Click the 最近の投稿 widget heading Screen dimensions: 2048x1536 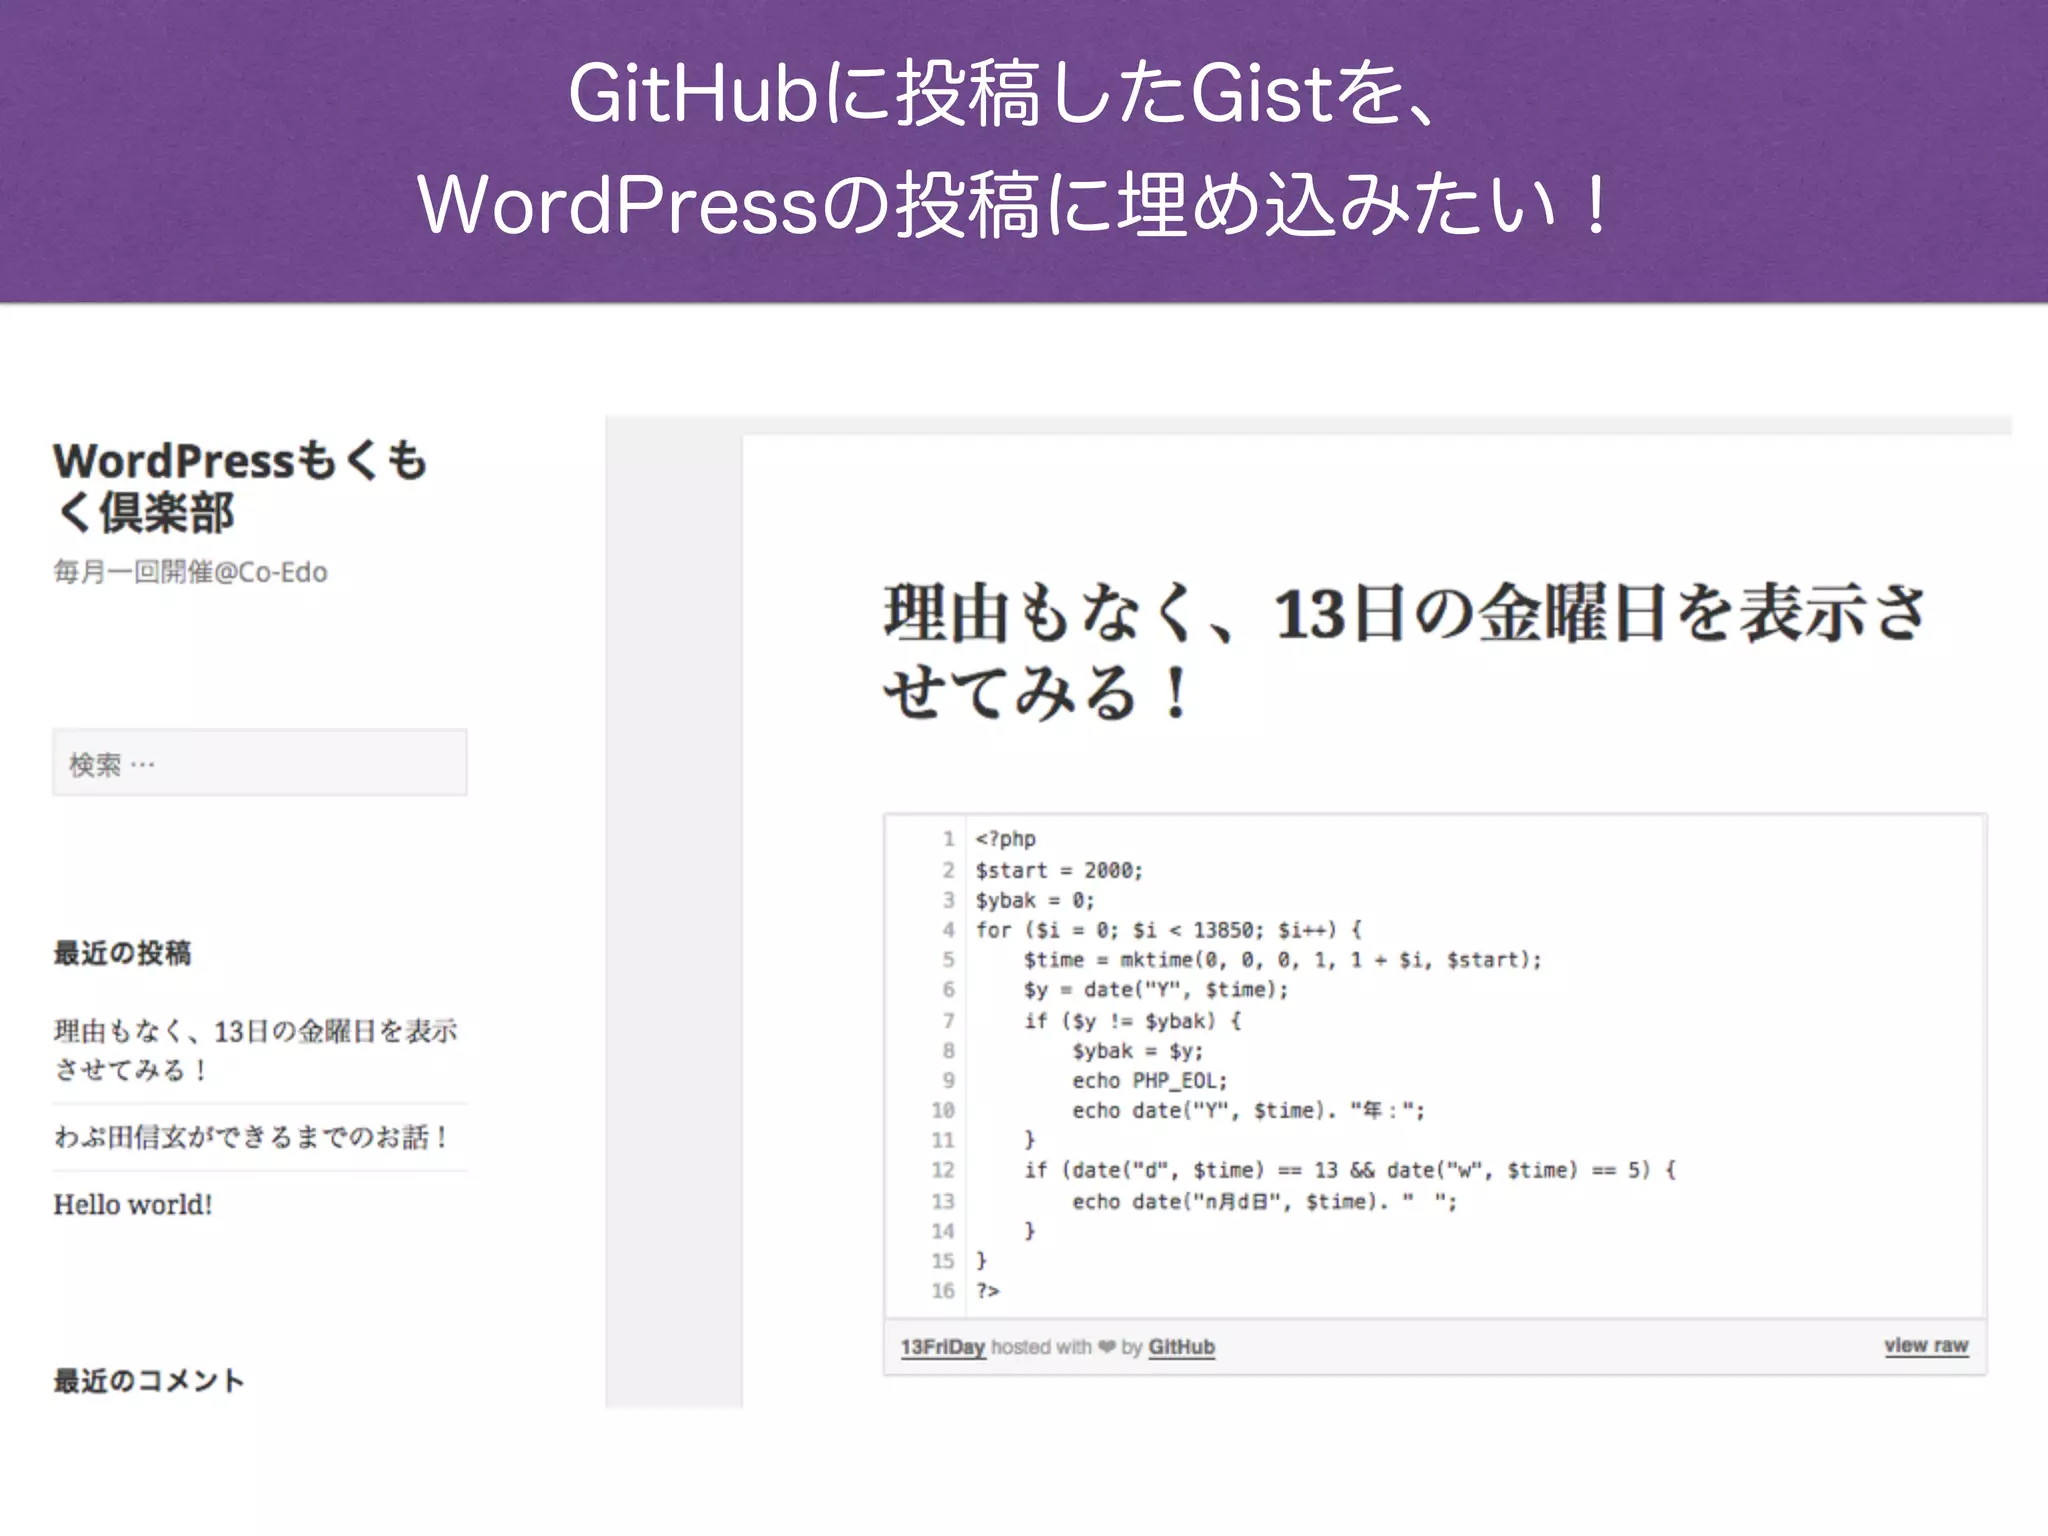tap(122, 953)
